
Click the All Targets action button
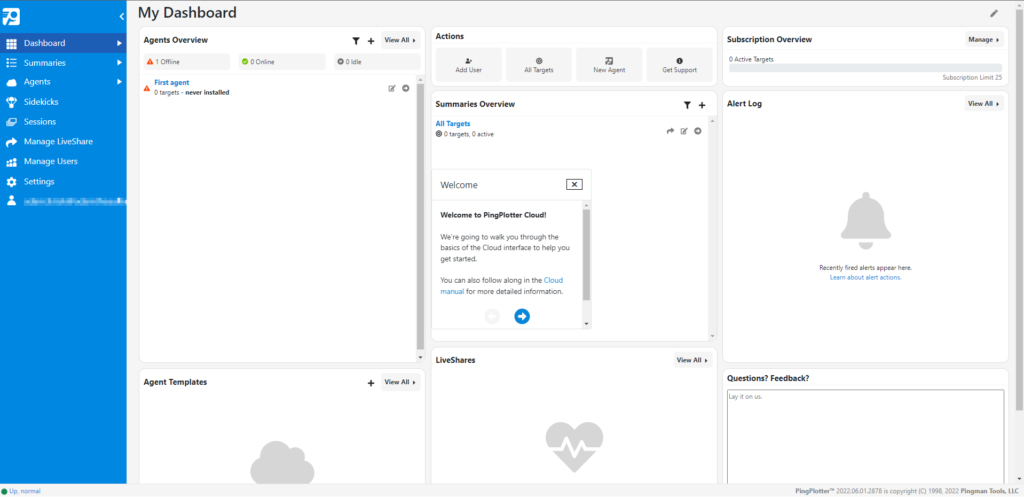pyautogui.click(x=539, y=65)
